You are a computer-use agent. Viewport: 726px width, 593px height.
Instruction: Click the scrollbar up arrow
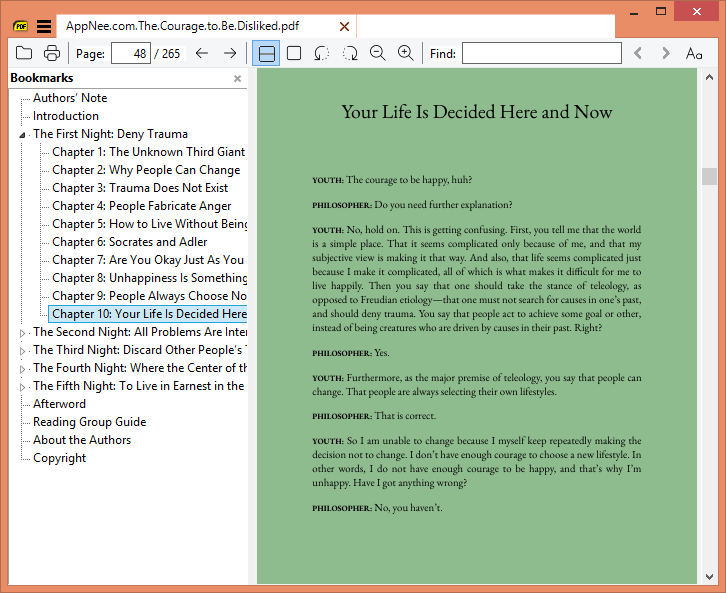(709, 78)
